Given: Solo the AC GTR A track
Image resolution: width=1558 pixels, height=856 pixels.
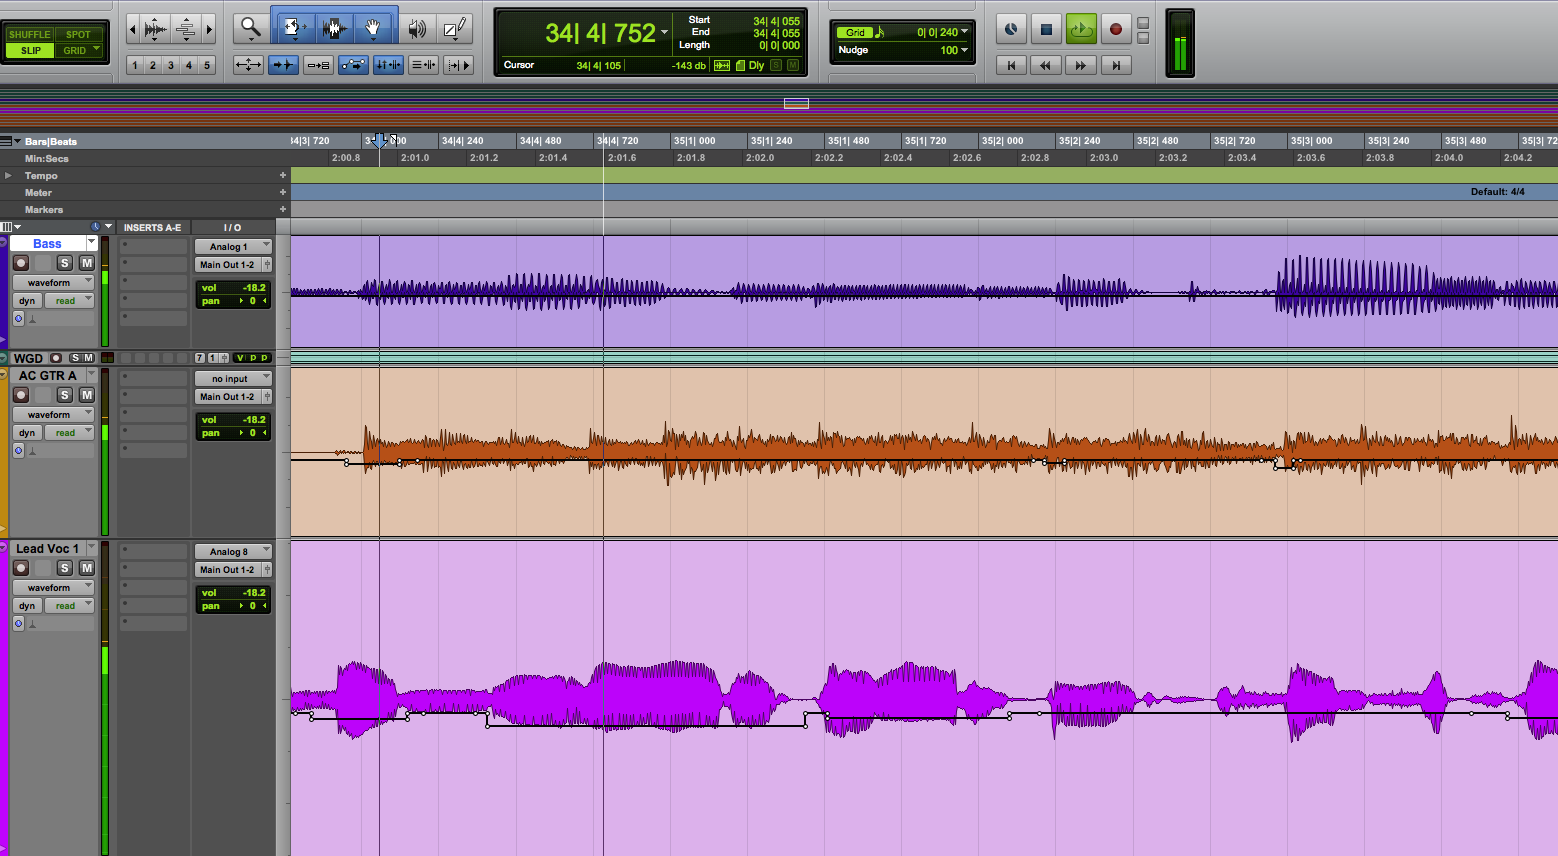Looking at the screenshot, I should 65,395.
